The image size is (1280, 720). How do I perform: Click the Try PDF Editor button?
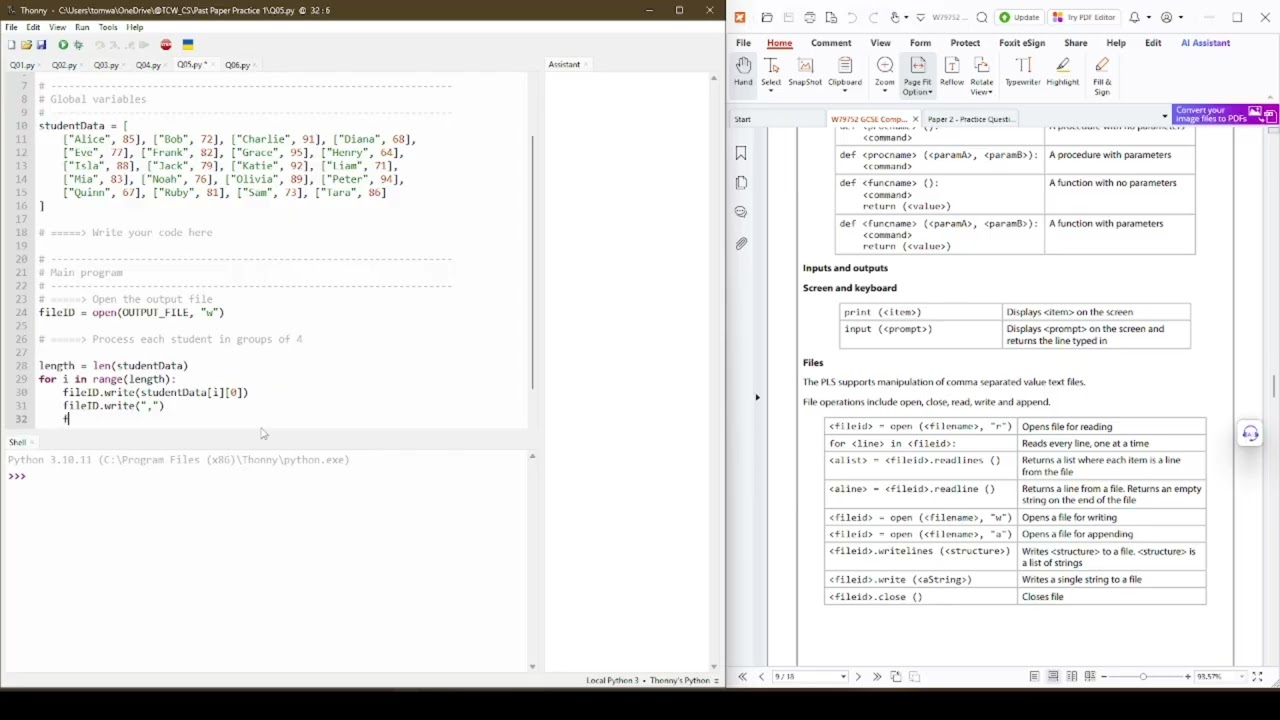coord(1084,17)
